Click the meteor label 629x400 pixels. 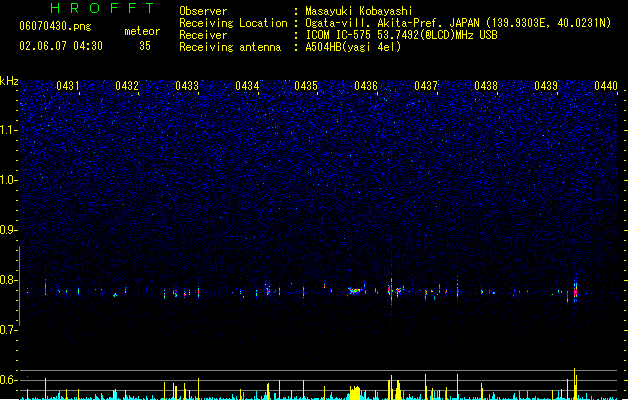pyautogui.click(x=142, y=31)
